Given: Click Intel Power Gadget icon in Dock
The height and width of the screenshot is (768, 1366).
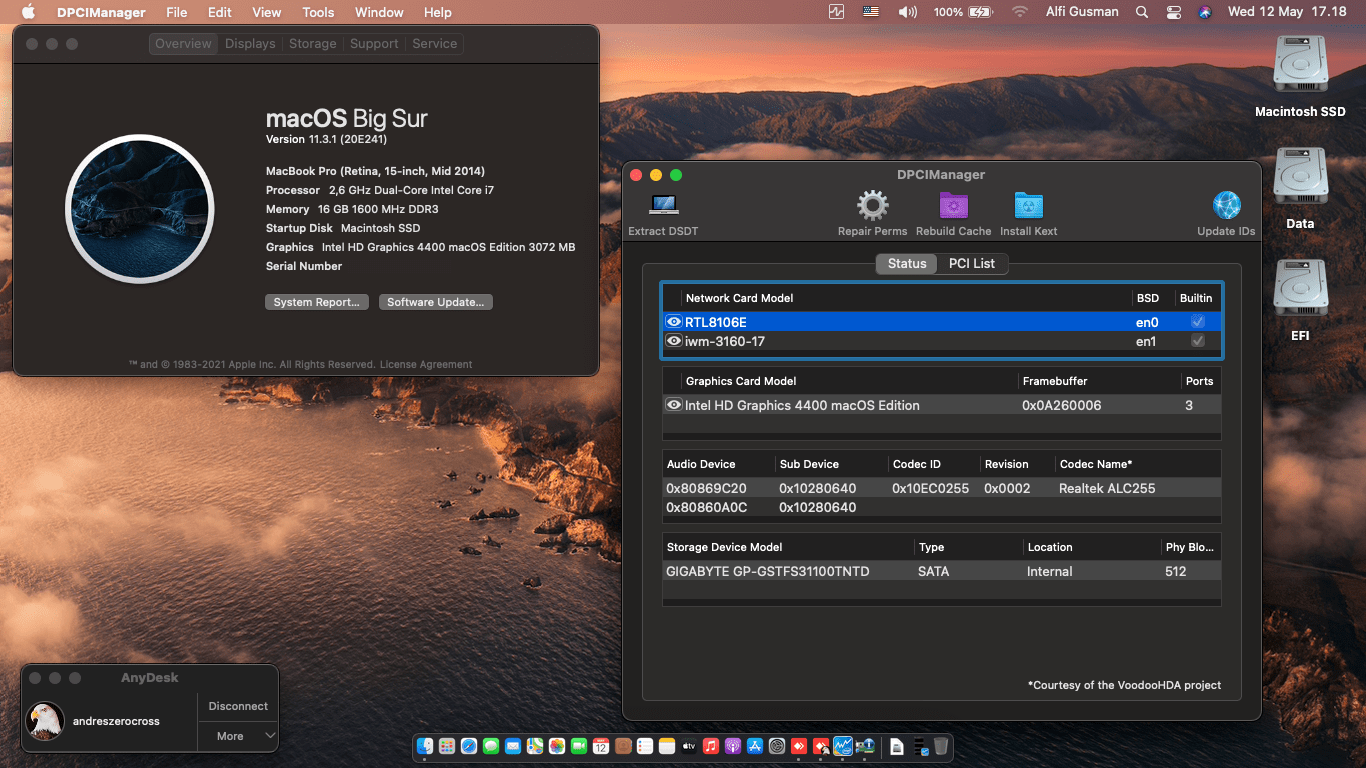Looking at the screenshot, I should pyautogui.click(x=843, y=746).
